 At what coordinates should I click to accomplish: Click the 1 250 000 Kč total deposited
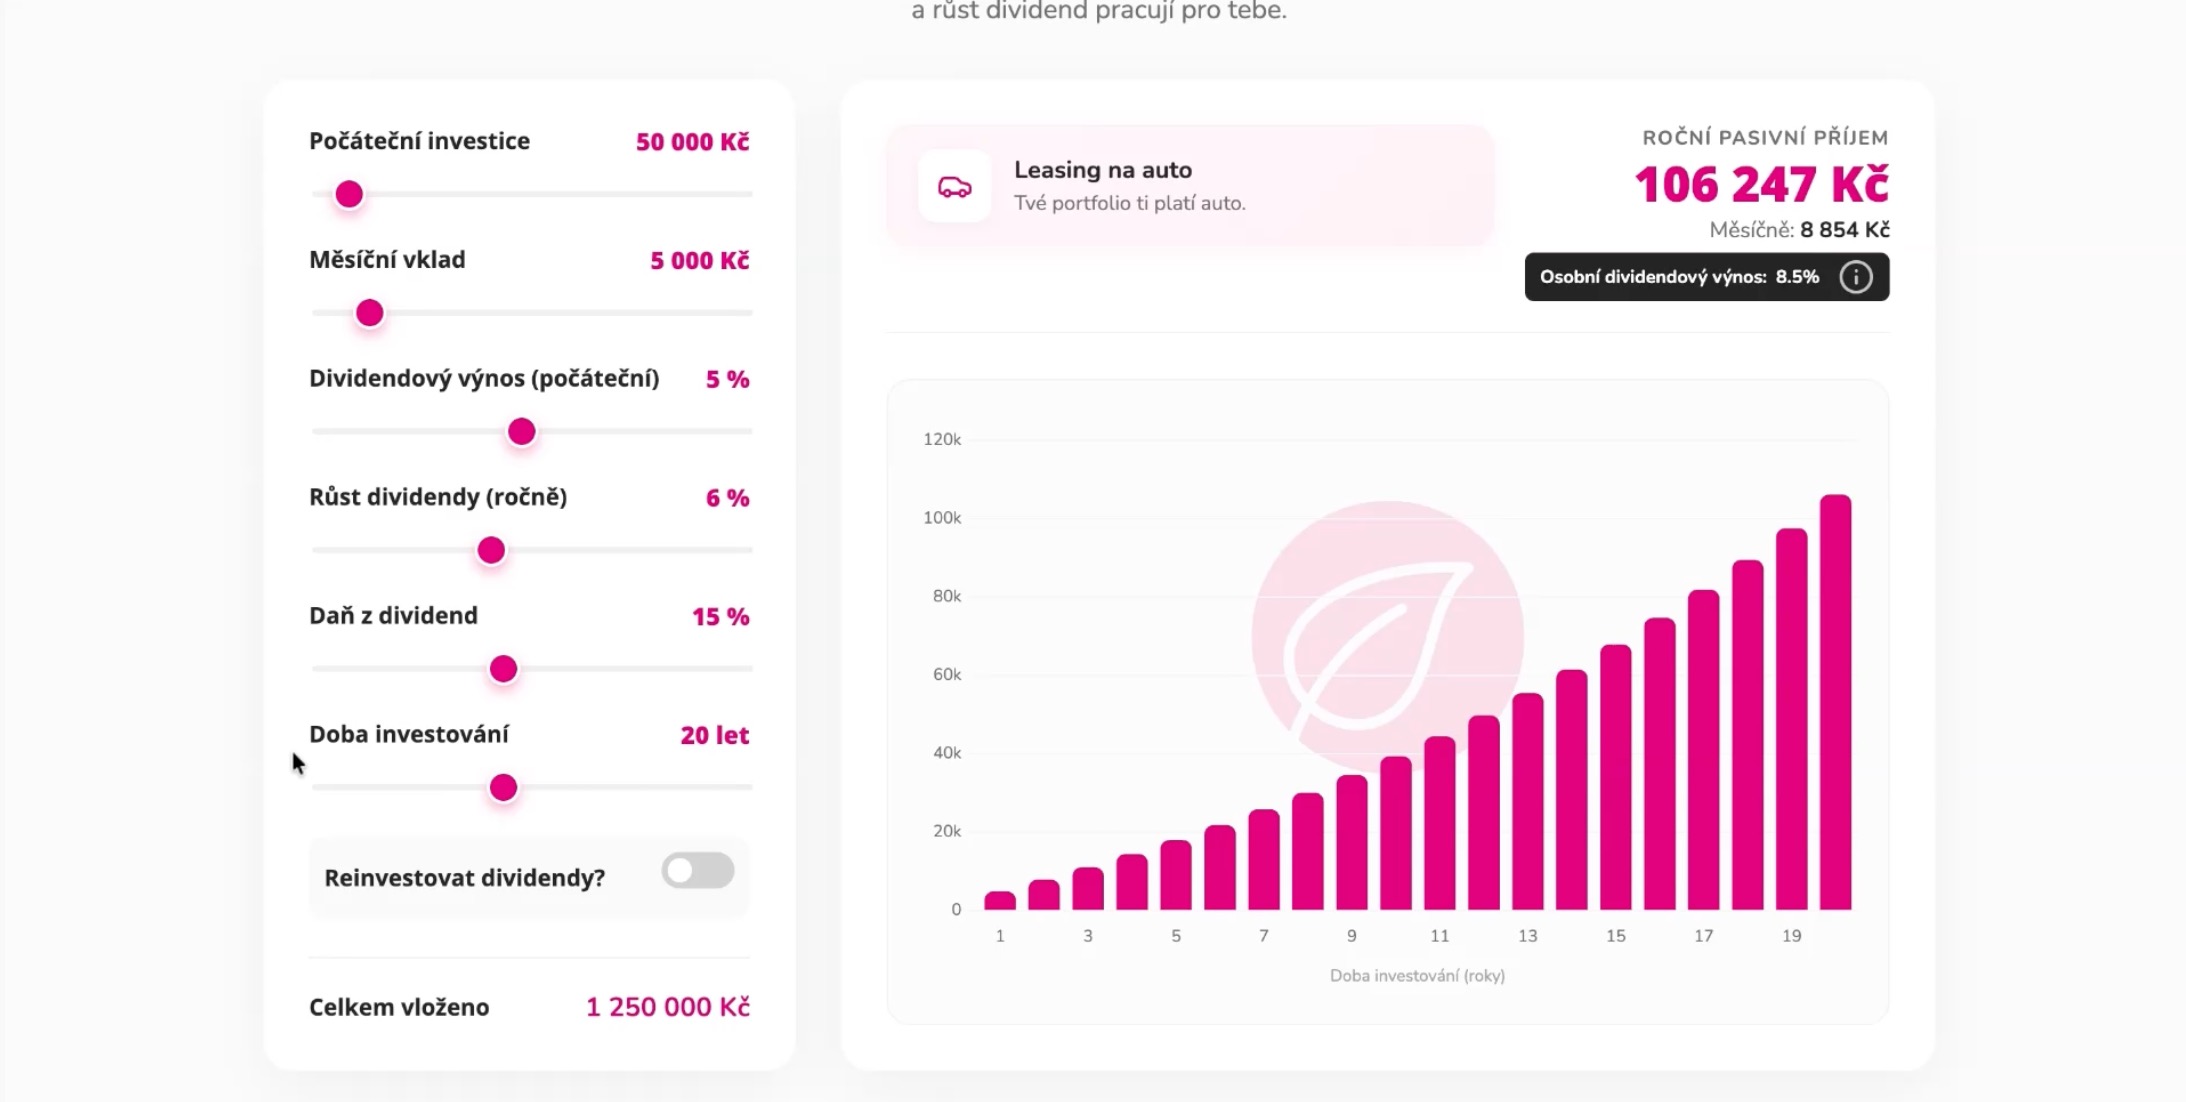(667, 1007)
